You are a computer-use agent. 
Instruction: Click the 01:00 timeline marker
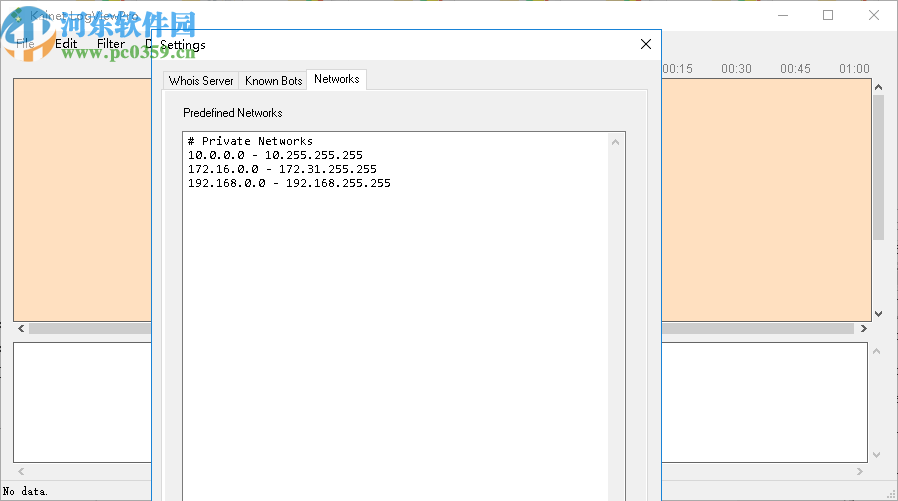click(x=854, y=69)
